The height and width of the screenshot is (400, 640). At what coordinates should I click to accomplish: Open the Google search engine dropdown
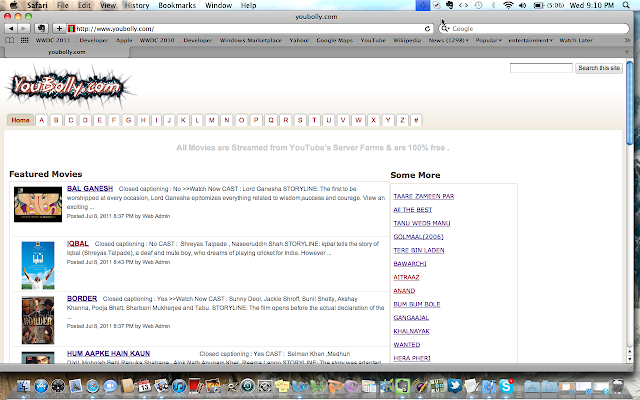(445, 29)
